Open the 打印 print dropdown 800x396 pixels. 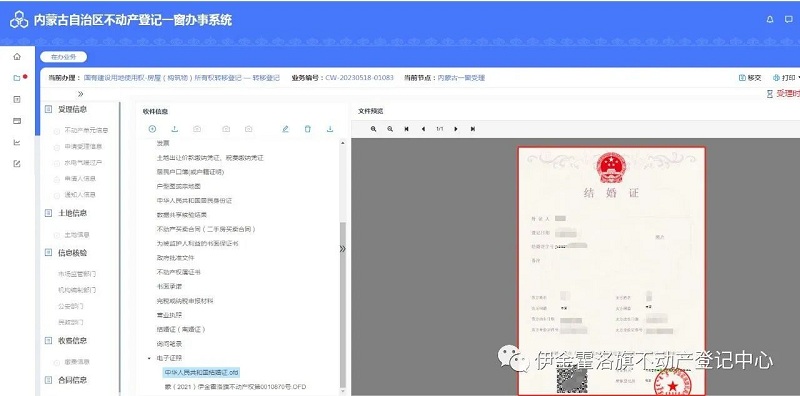pyautogui.click(x=786, y=78)
